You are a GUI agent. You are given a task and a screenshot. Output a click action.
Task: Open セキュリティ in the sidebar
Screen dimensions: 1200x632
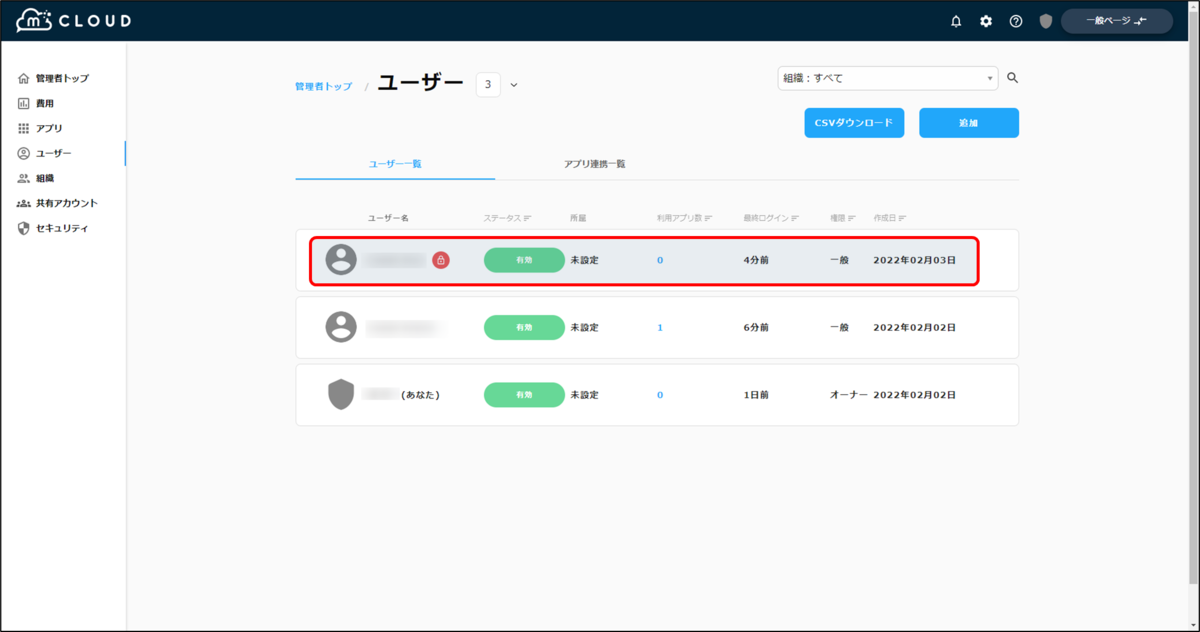click(62, 228)
